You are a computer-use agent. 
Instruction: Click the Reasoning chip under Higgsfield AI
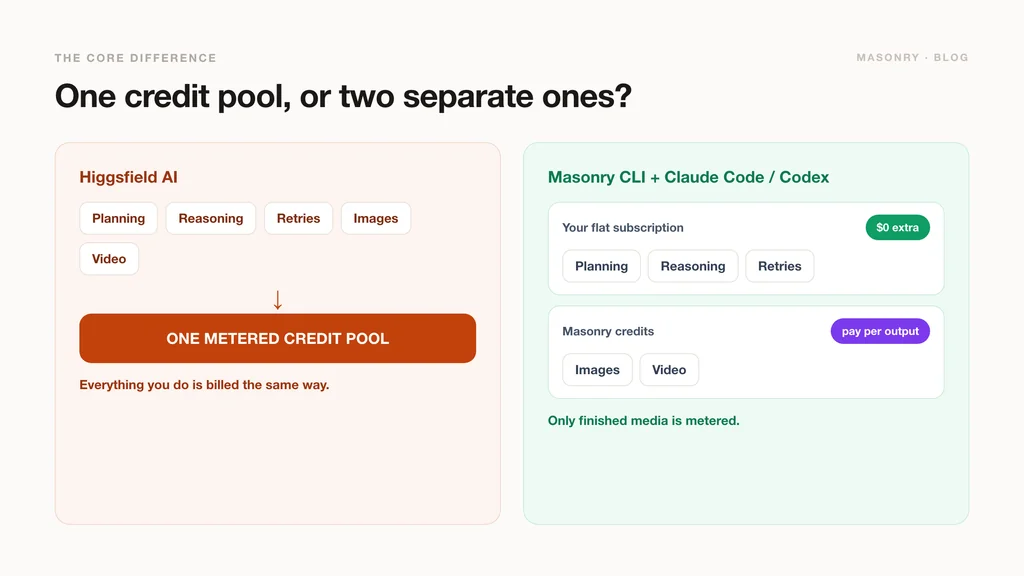pyautogui.click(x=210, y=218)
